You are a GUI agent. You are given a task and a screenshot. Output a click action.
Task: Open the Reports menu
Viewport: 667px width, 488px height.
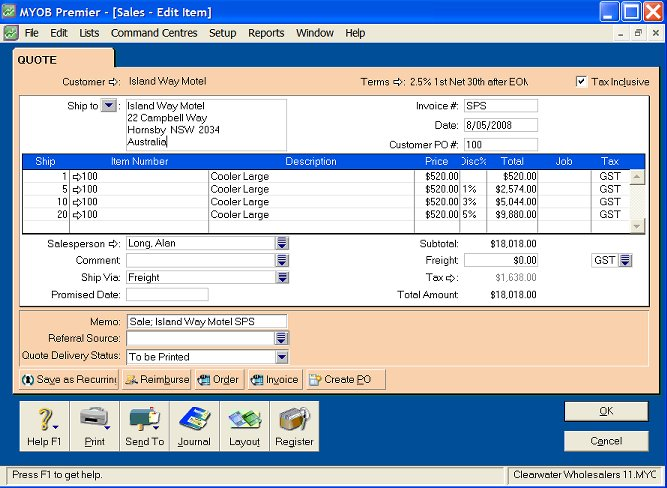(266, 33)
